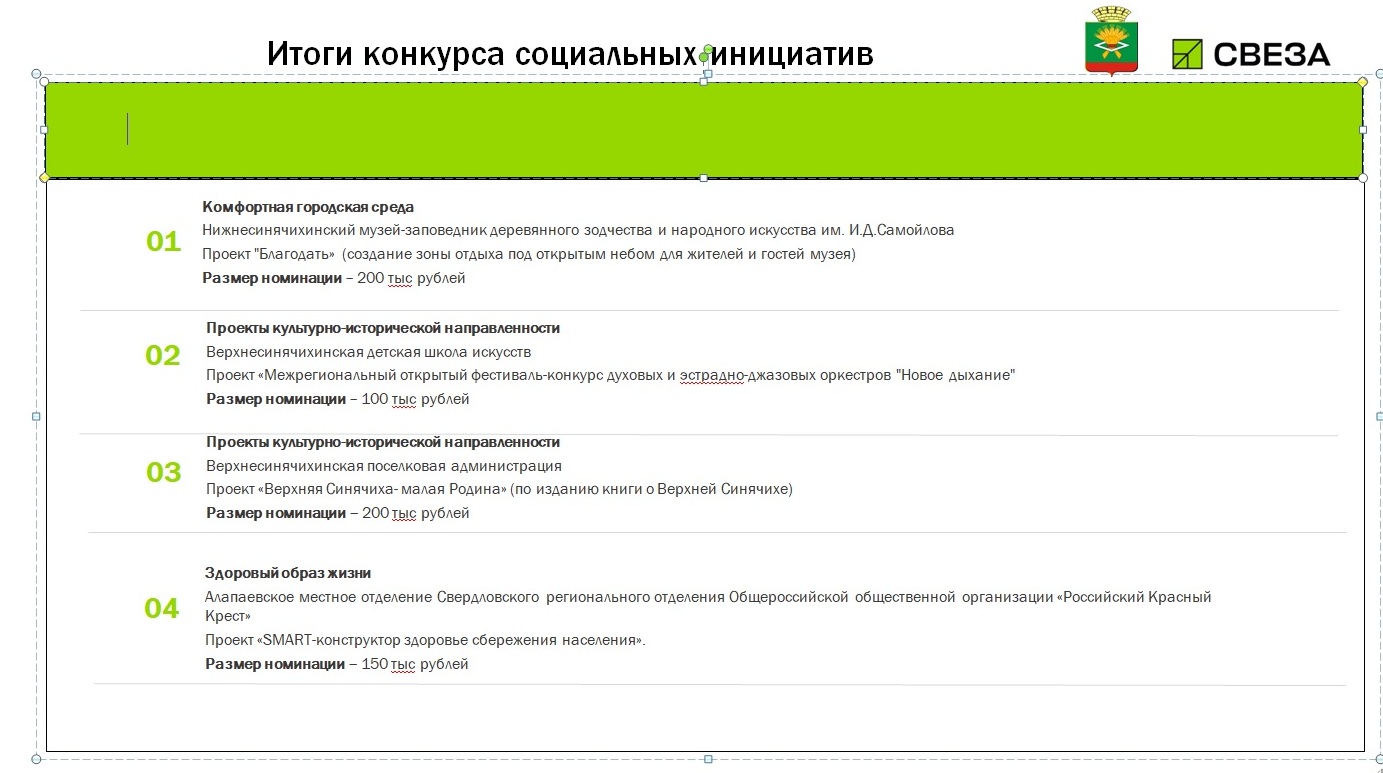1383x773 pixels.
Task: Click the line about Нижнесинячихинский музей-заповедник
Action: click(x=578, y=230)
